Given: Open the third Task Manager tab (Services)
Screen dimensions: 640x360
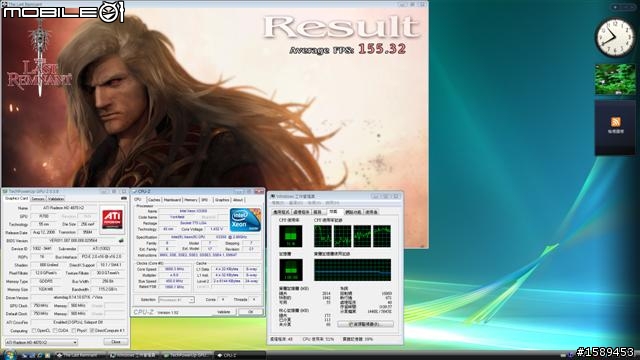Looking at the screenshot, I should [318, 212].
